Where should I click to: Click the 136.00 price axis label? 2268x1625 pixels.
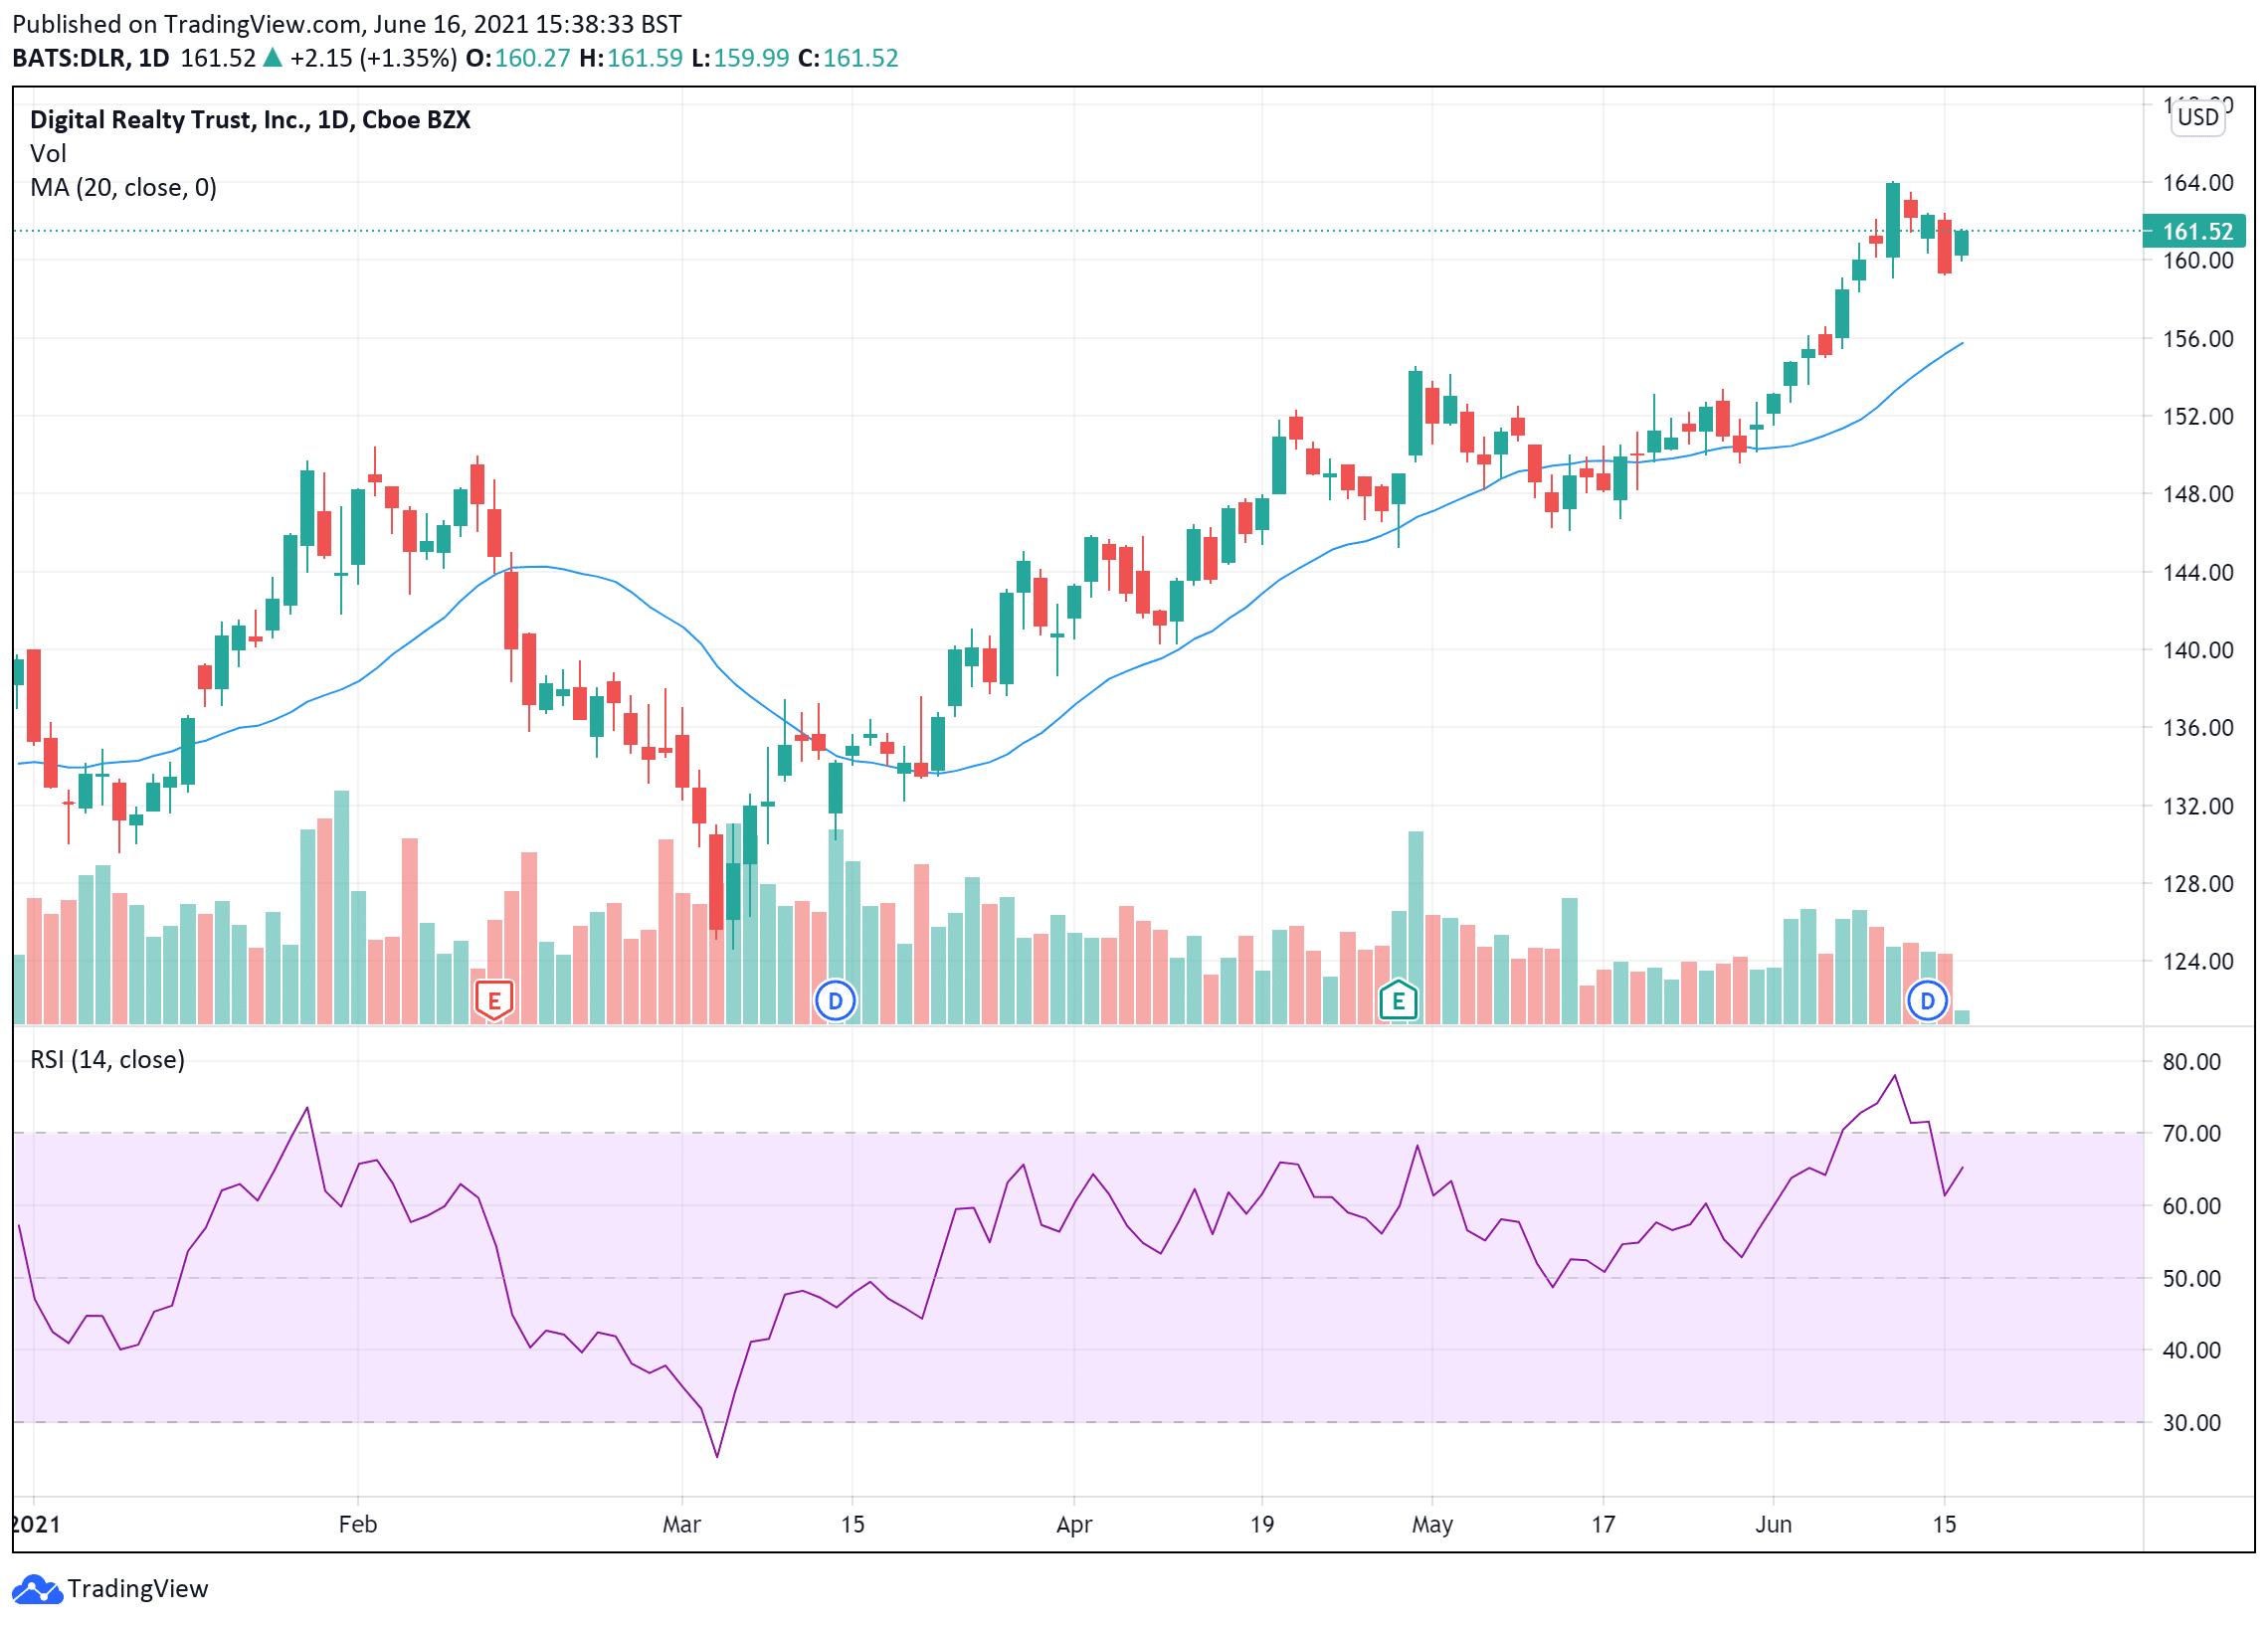point(2197,728)
